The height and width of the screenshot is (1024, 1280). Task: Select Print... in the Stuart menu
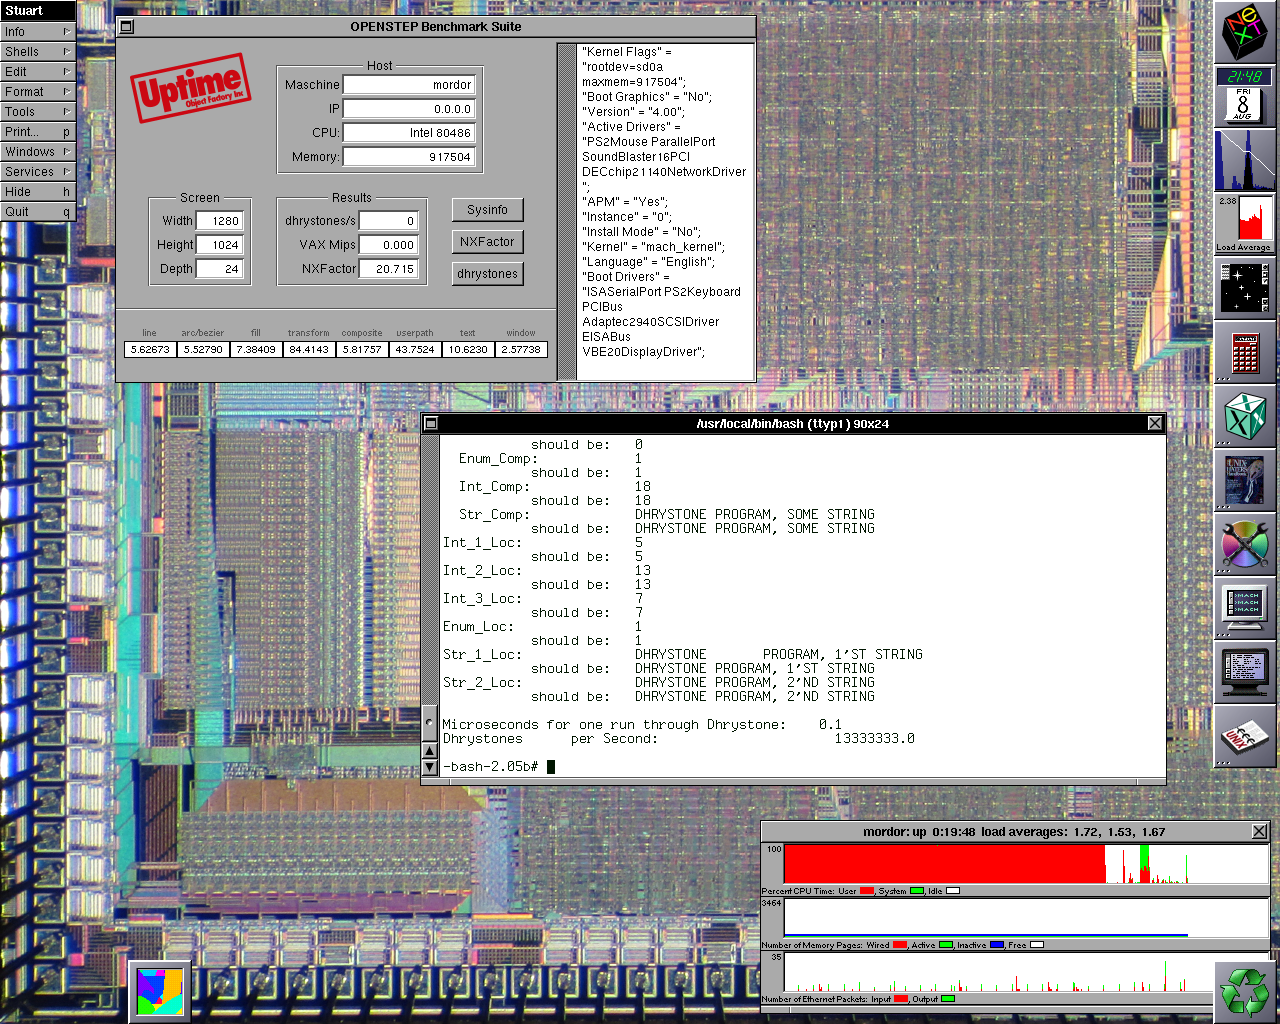[x=37, y=132]
